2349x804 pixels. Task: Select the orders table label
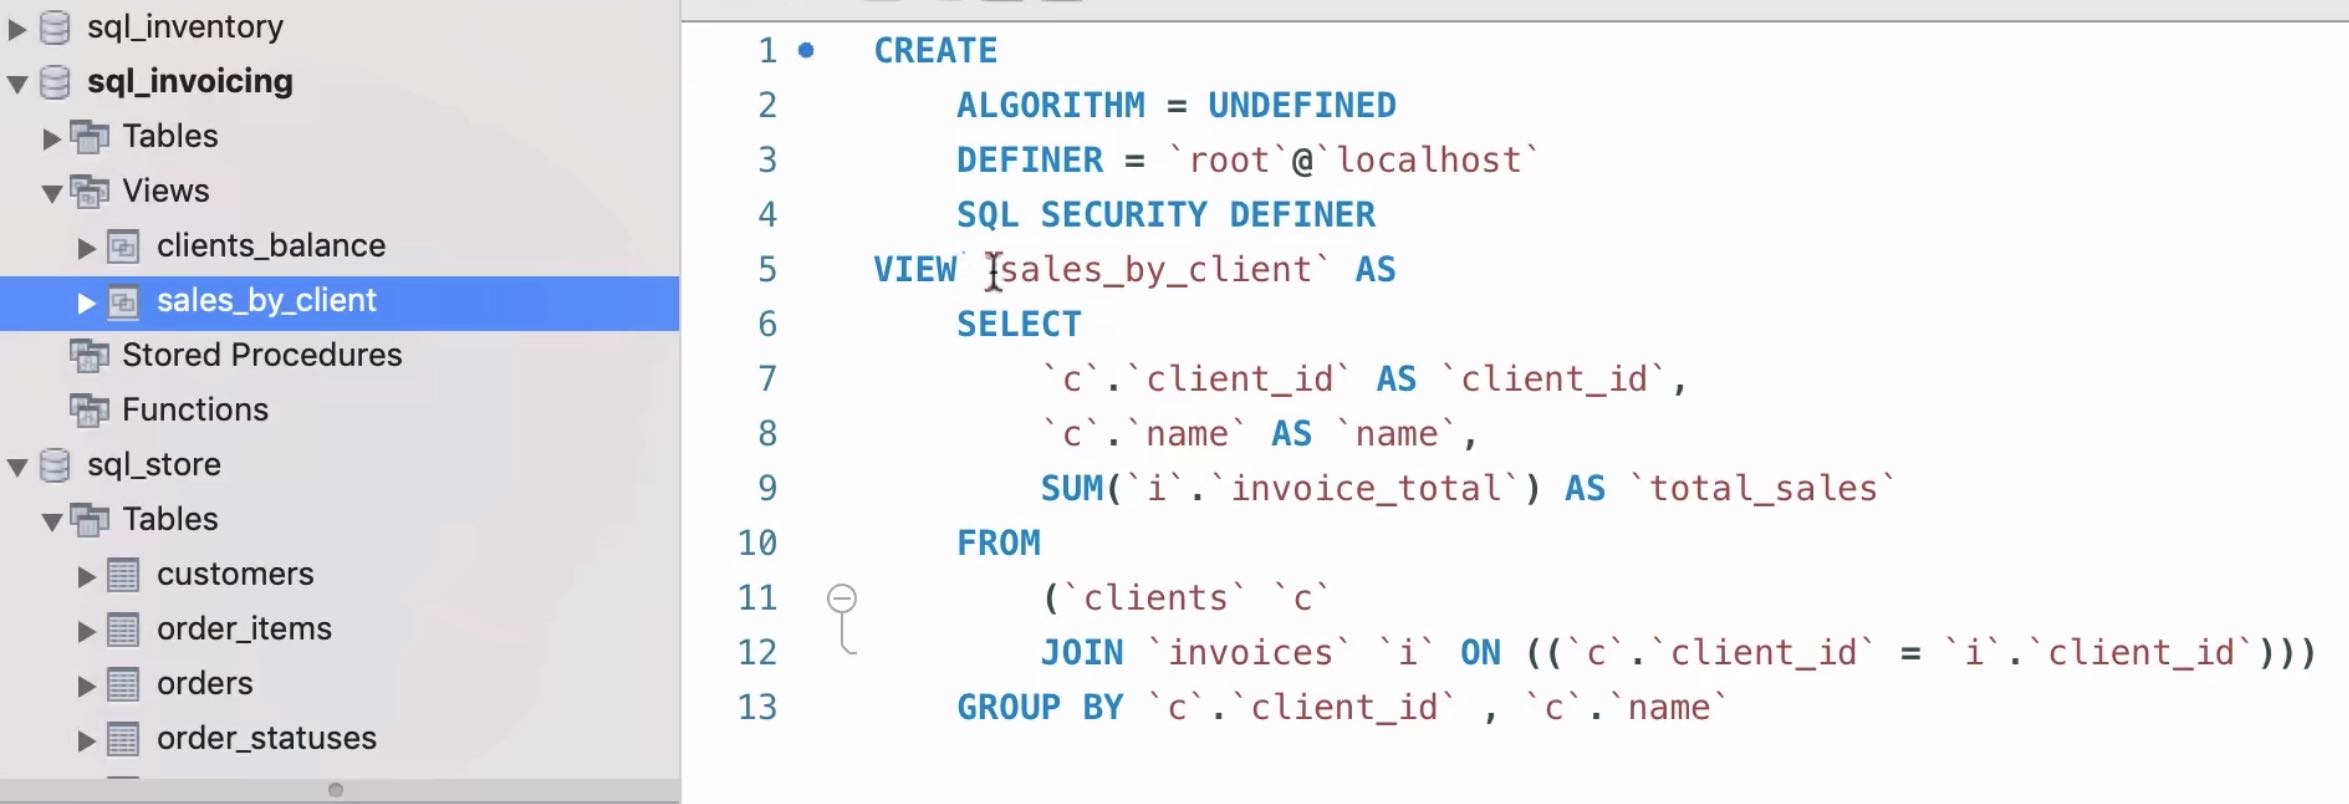tap(205, 684)
